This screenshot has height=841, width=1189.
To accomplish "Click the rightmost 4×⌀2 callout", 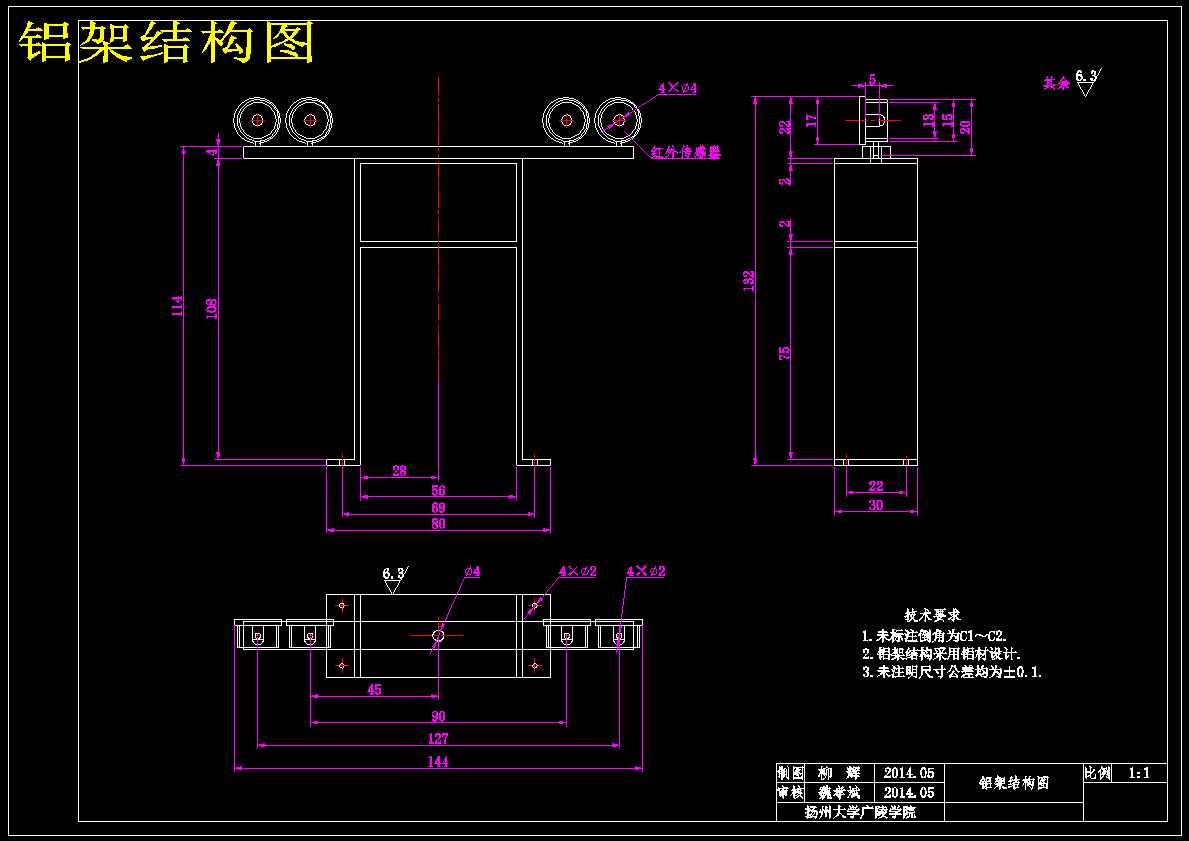I will pos(646,571).
